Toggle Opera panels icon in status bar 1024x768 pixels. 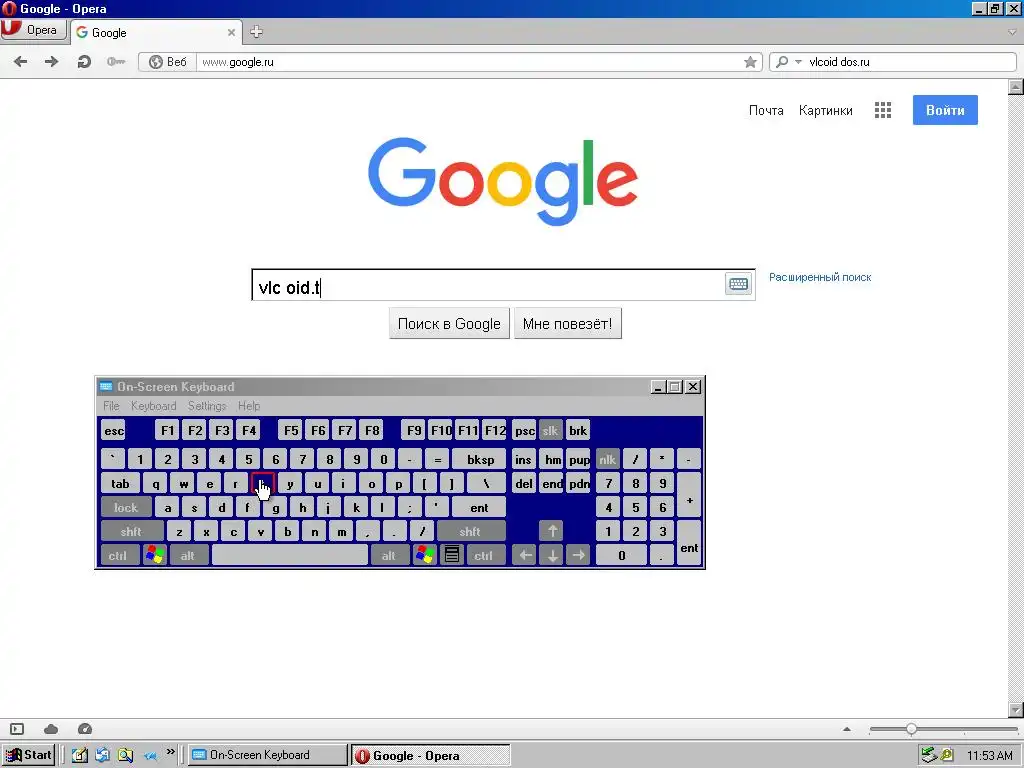coord(18,729)
